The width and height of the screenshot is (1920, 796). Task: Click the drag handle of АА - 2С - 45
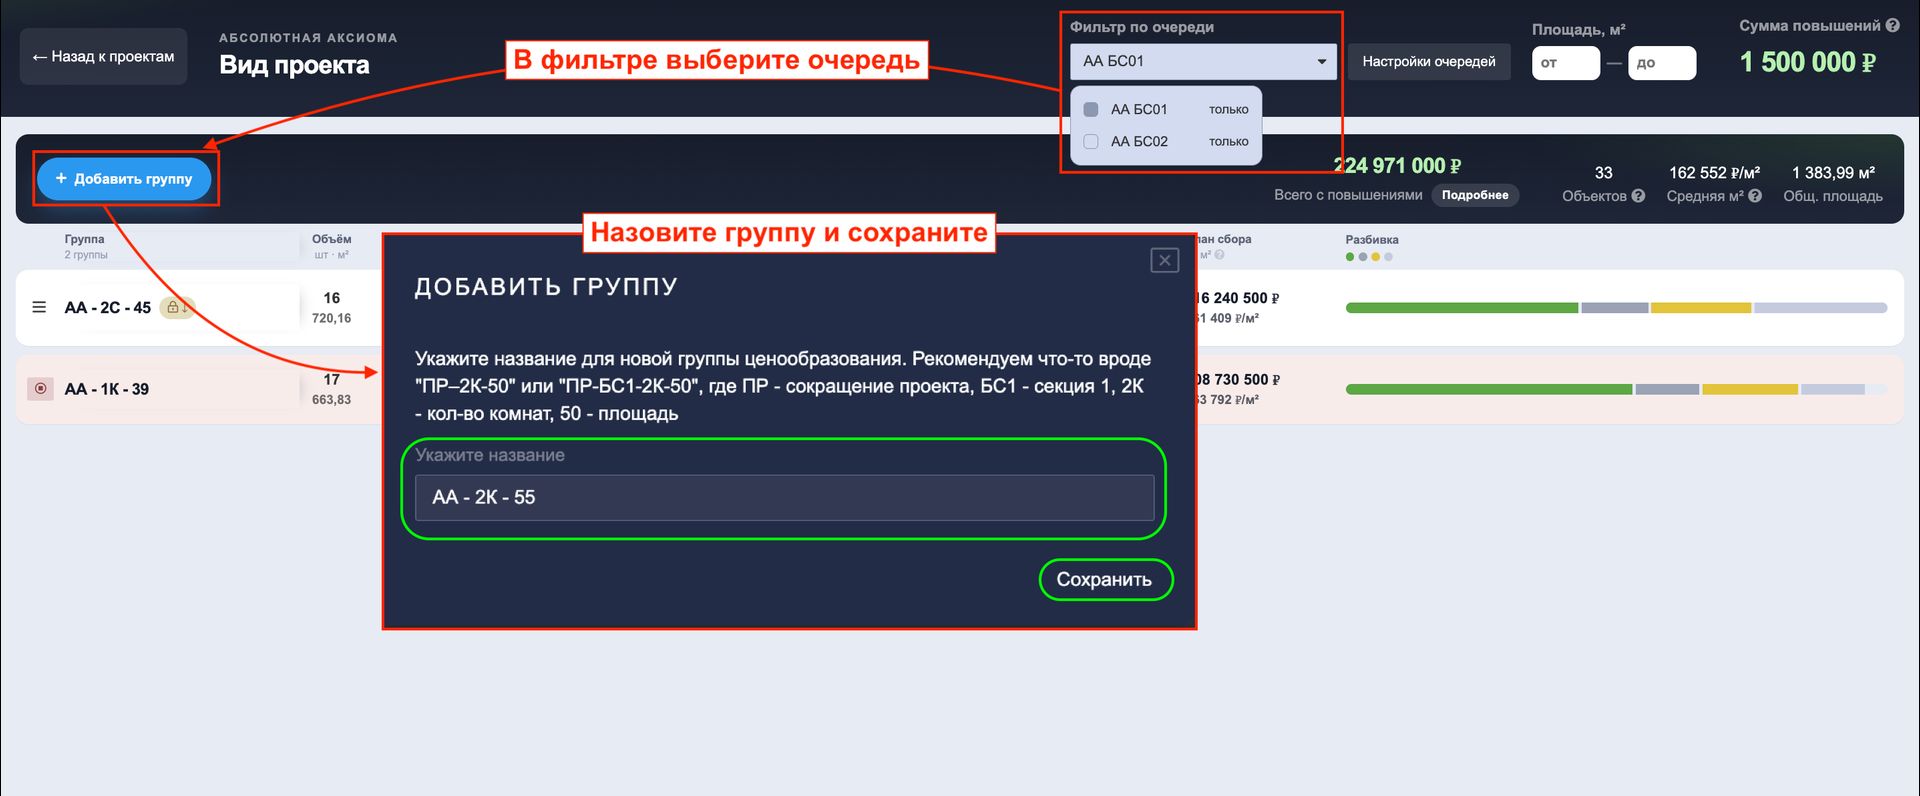pyautogui.click(x=39, y=307)
